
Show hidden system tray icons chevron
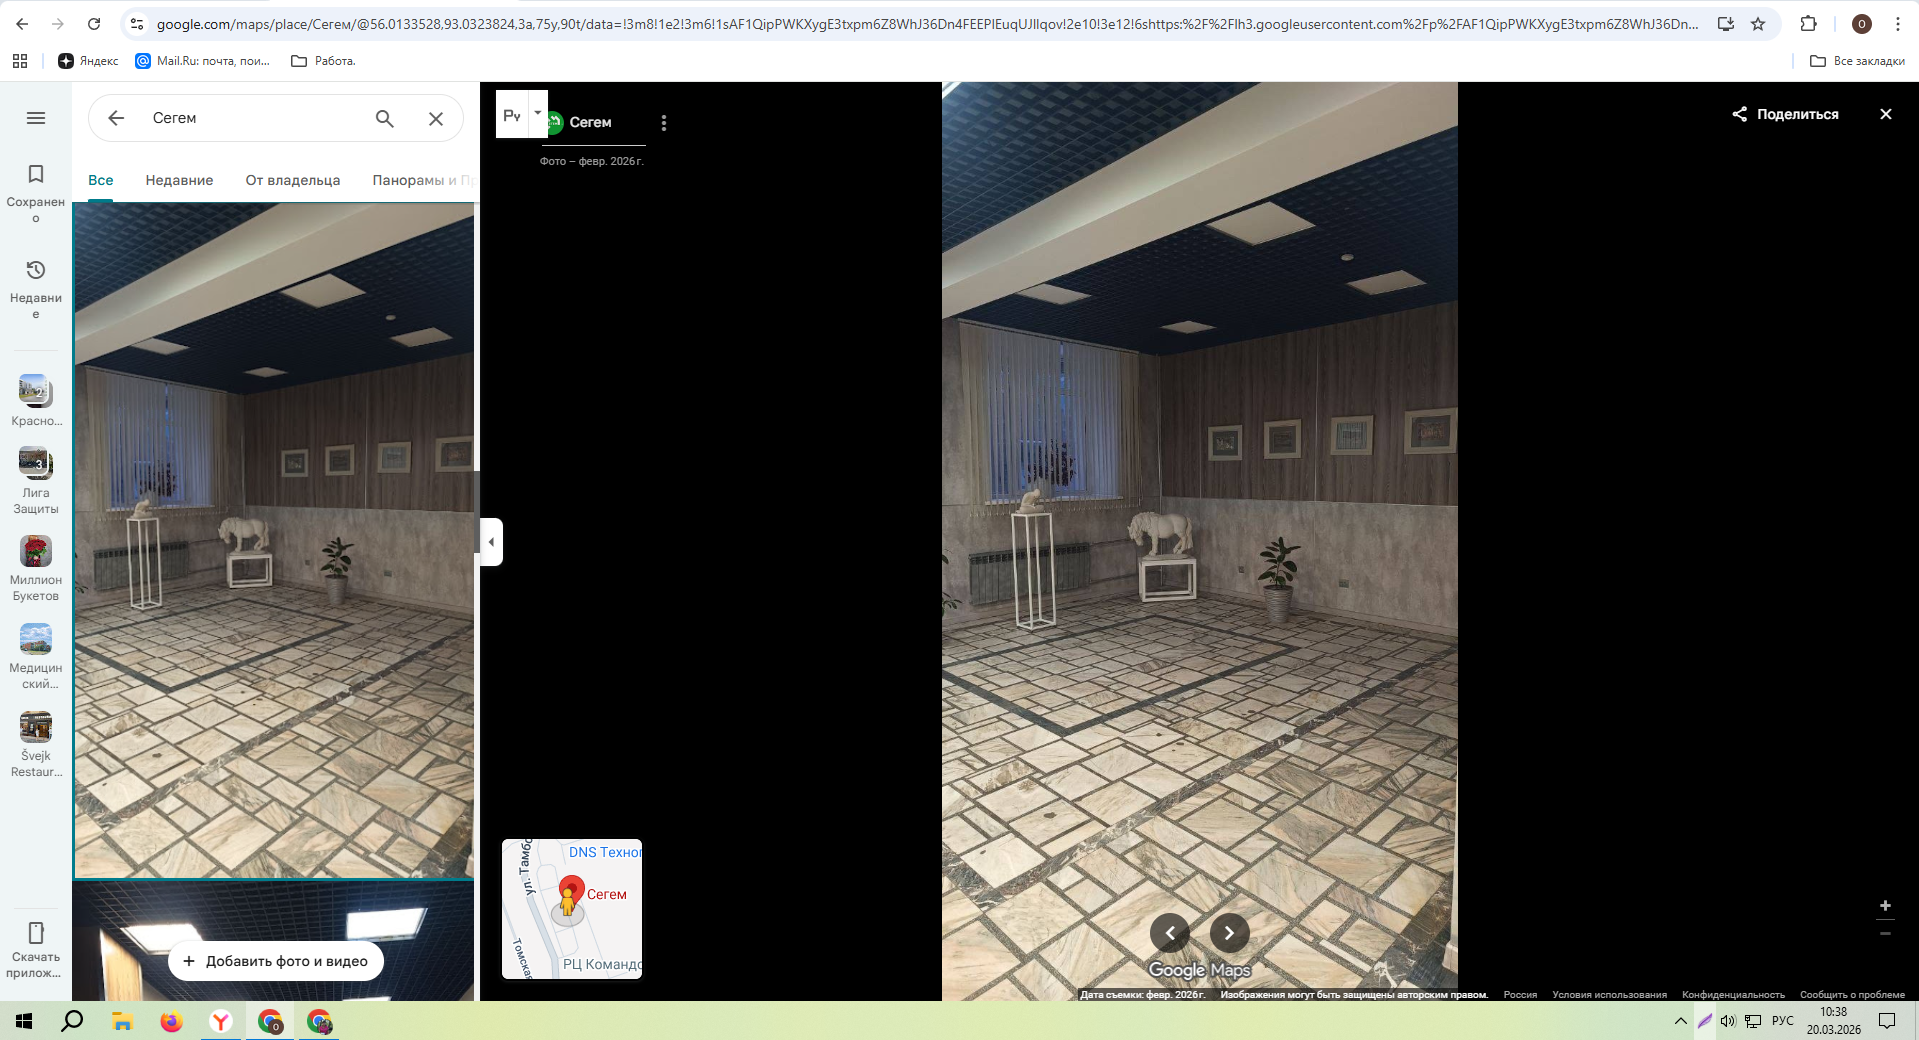coord(1681,1021)
